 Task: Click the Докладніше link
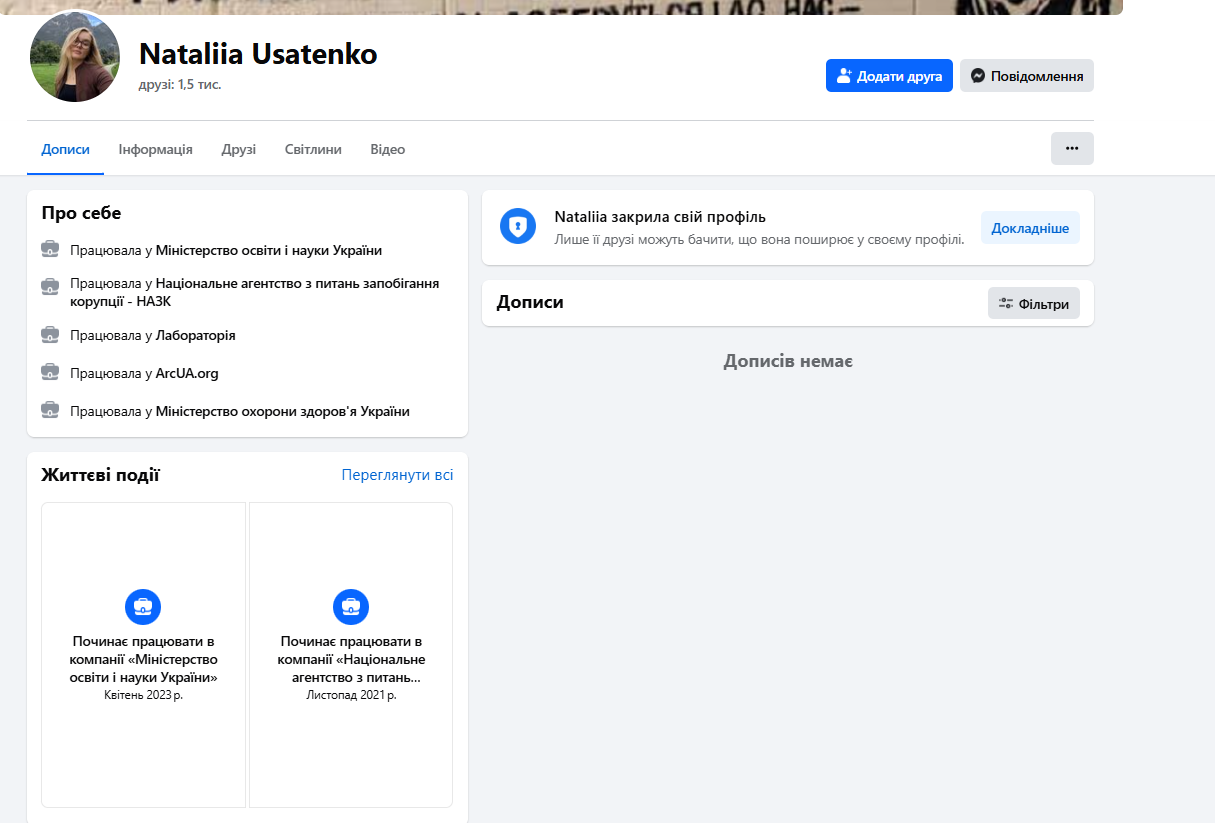[1030, 227]
